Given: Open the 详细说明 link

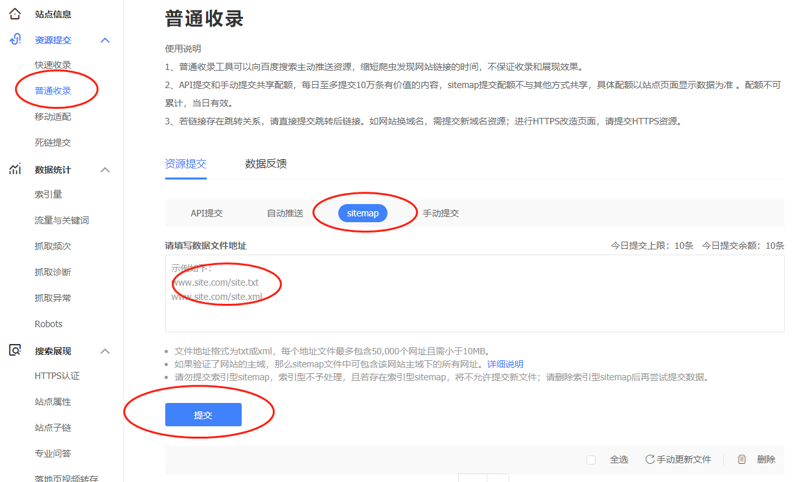Looking at the screenshot, I should 505,364.
